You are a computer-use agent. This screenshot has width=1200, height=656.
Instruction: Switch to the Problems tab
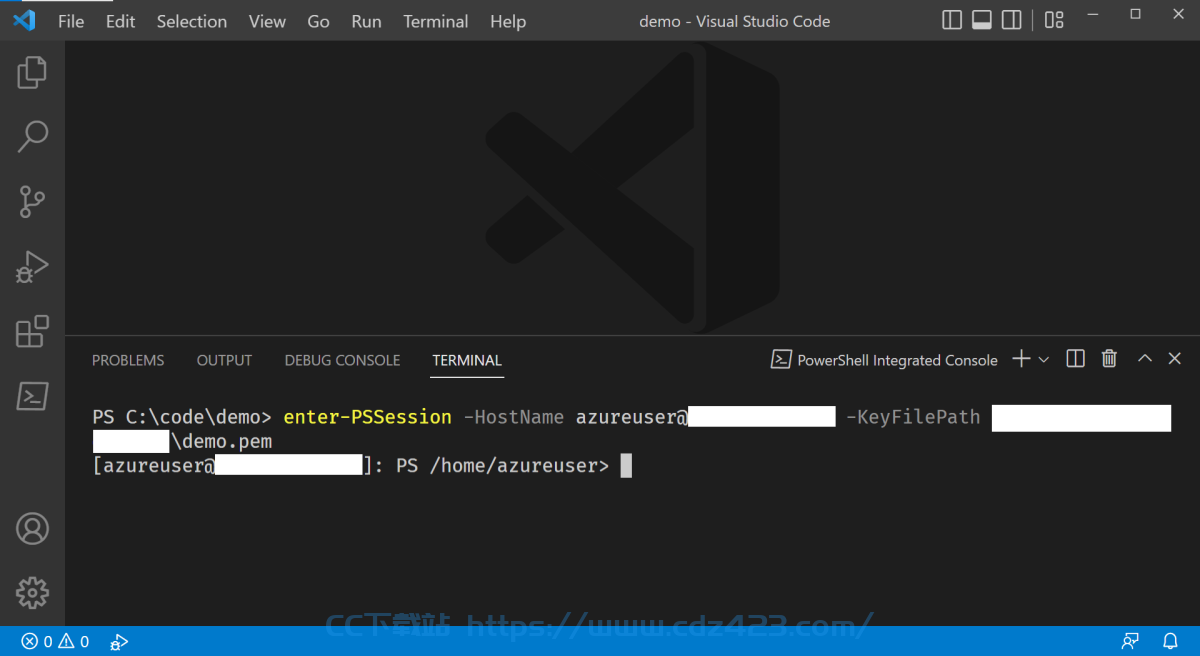pyautogui.click(x=128, y=360)
